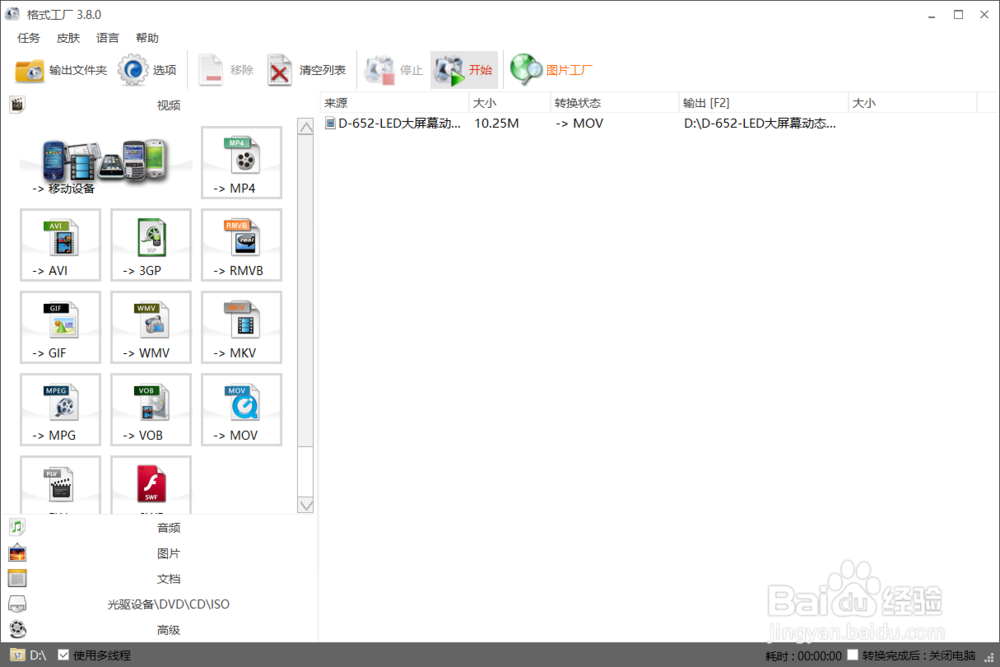
Task: Start conversion with the 开始 button
Action: [x=464, y=70]
